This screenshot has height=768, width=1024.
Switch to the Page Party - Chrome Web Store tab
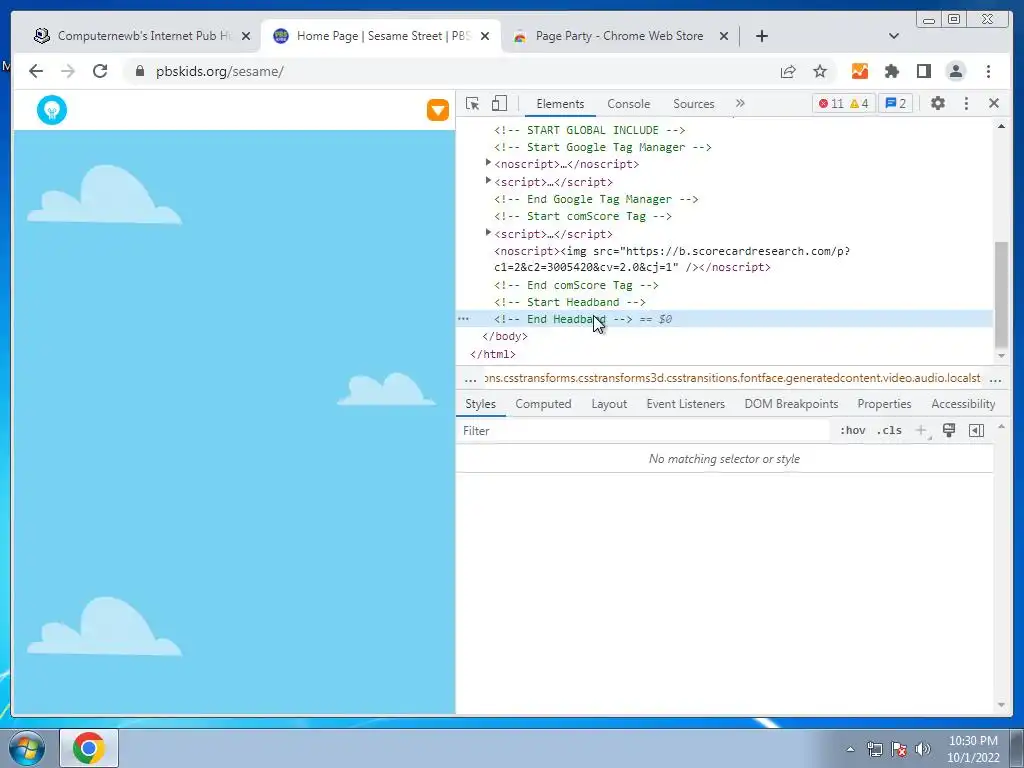[619, 36]
